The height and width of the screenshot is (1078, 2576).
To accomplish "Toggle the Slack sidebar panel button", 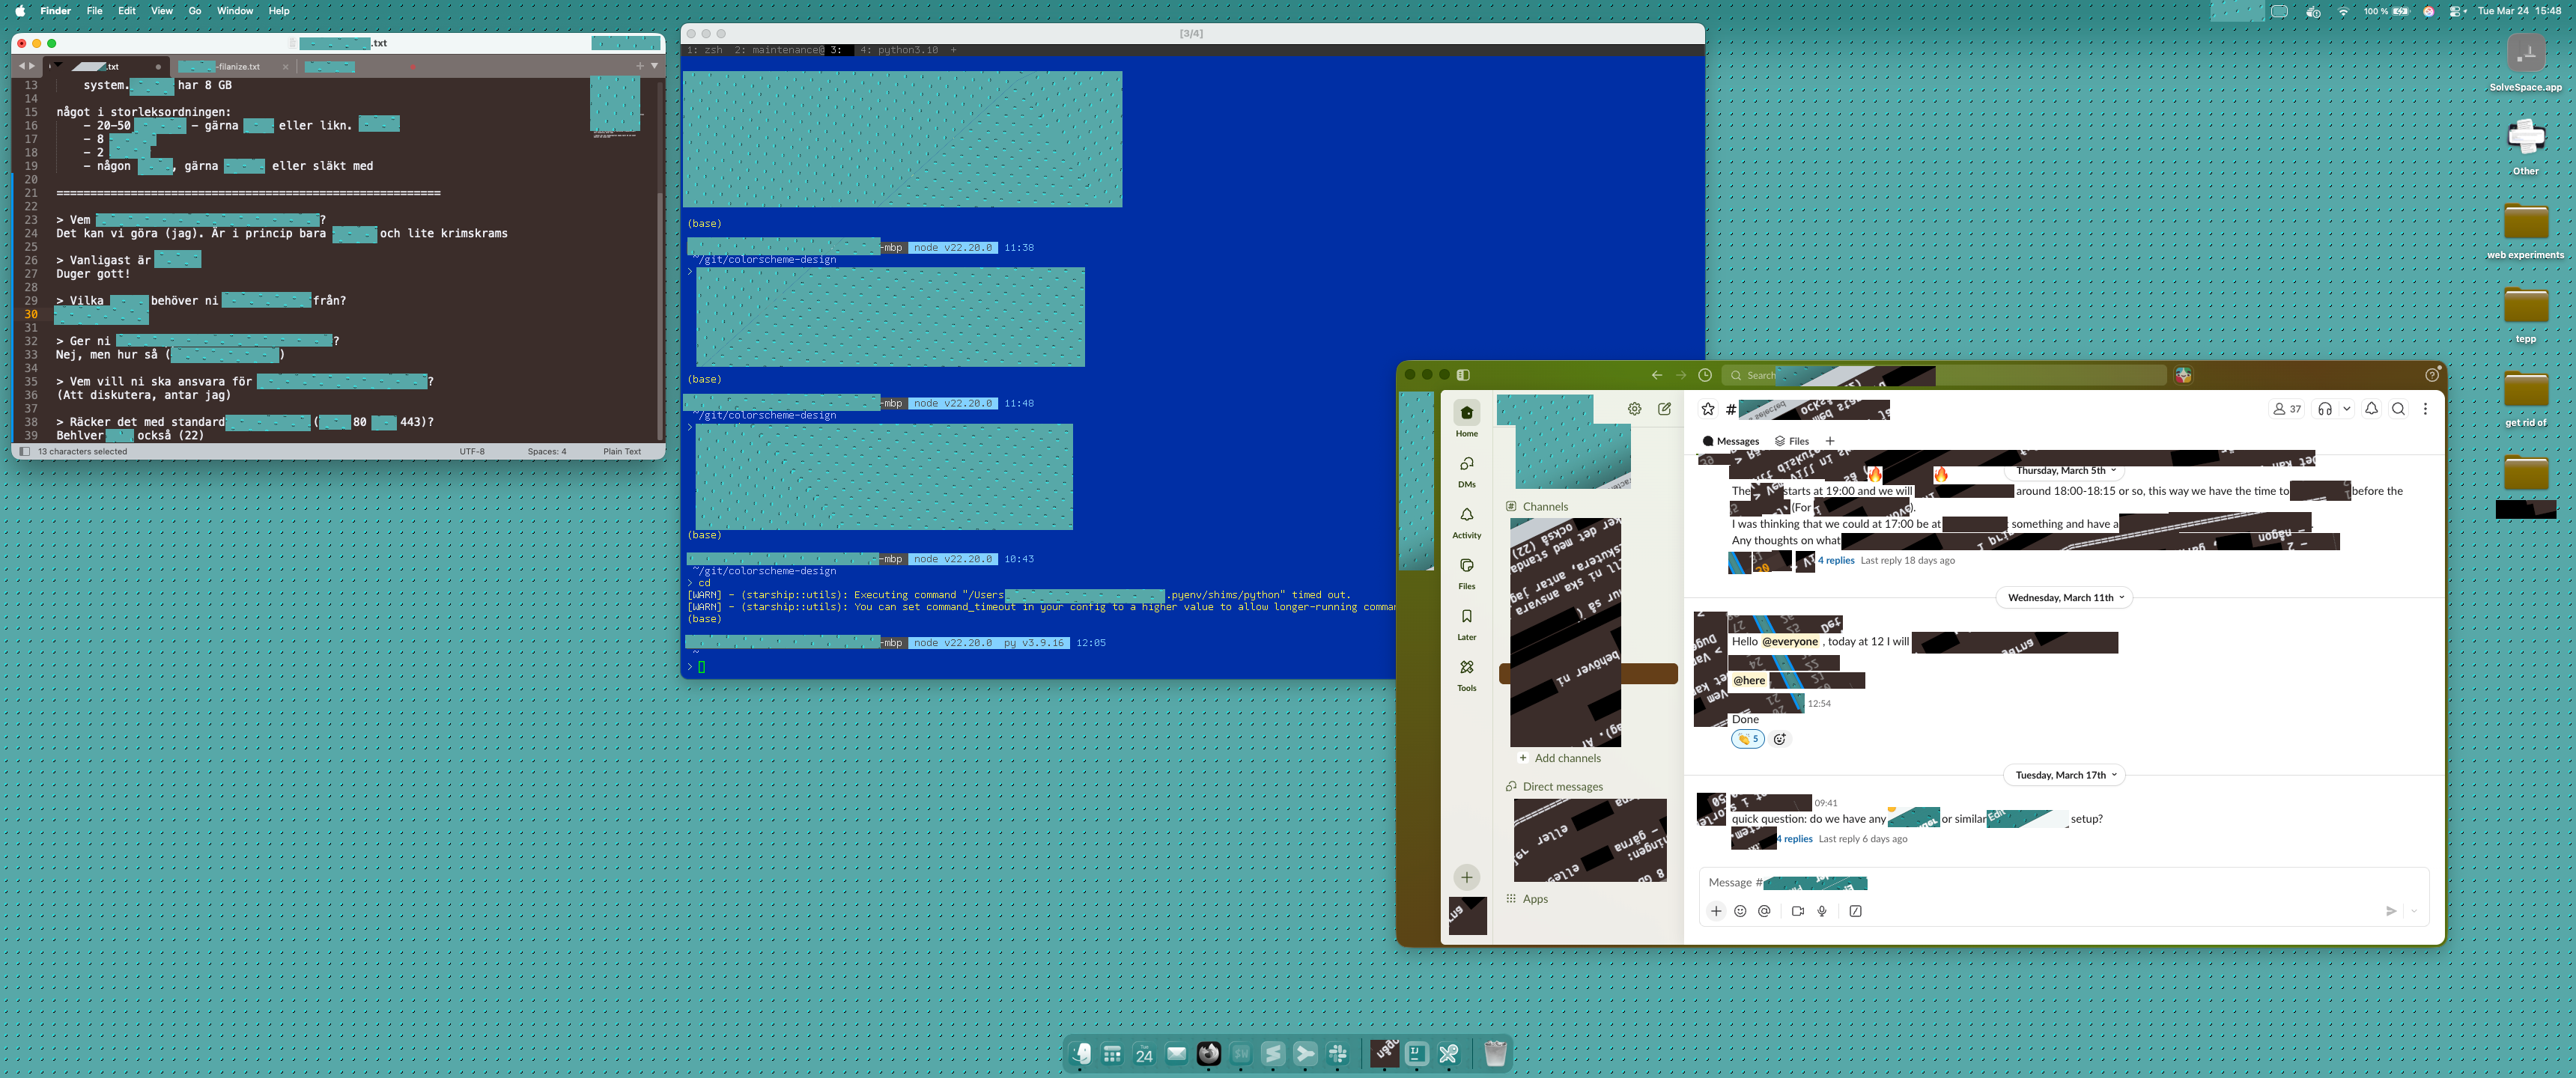I will click(x=1463, y=375).
